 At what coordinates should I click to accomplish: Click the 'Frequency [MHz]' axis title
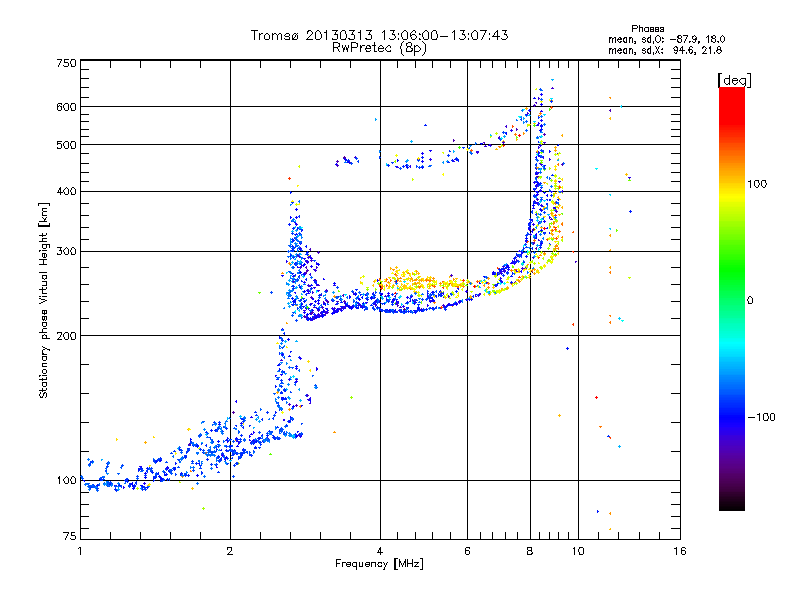(379, 564)
